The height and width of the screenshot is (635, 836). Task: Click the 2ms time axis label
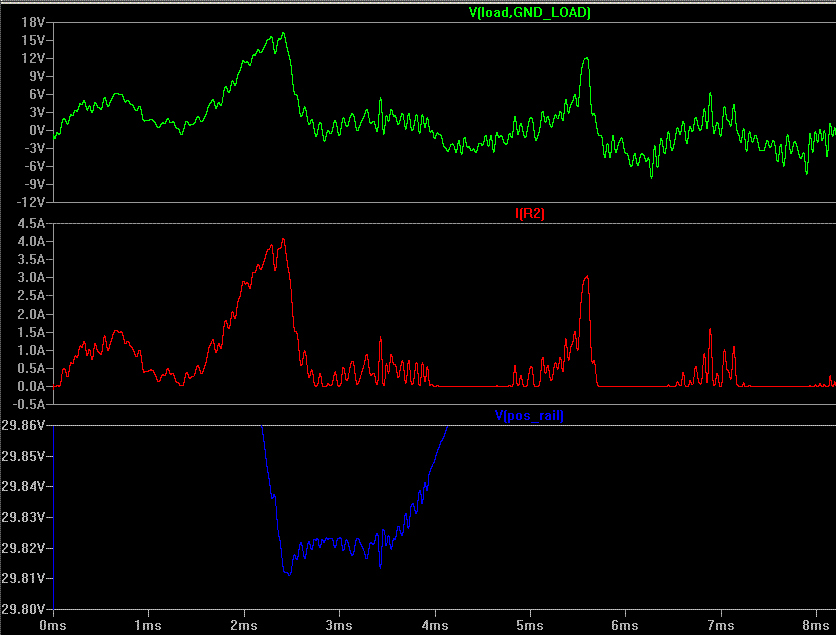coord(244,625)
